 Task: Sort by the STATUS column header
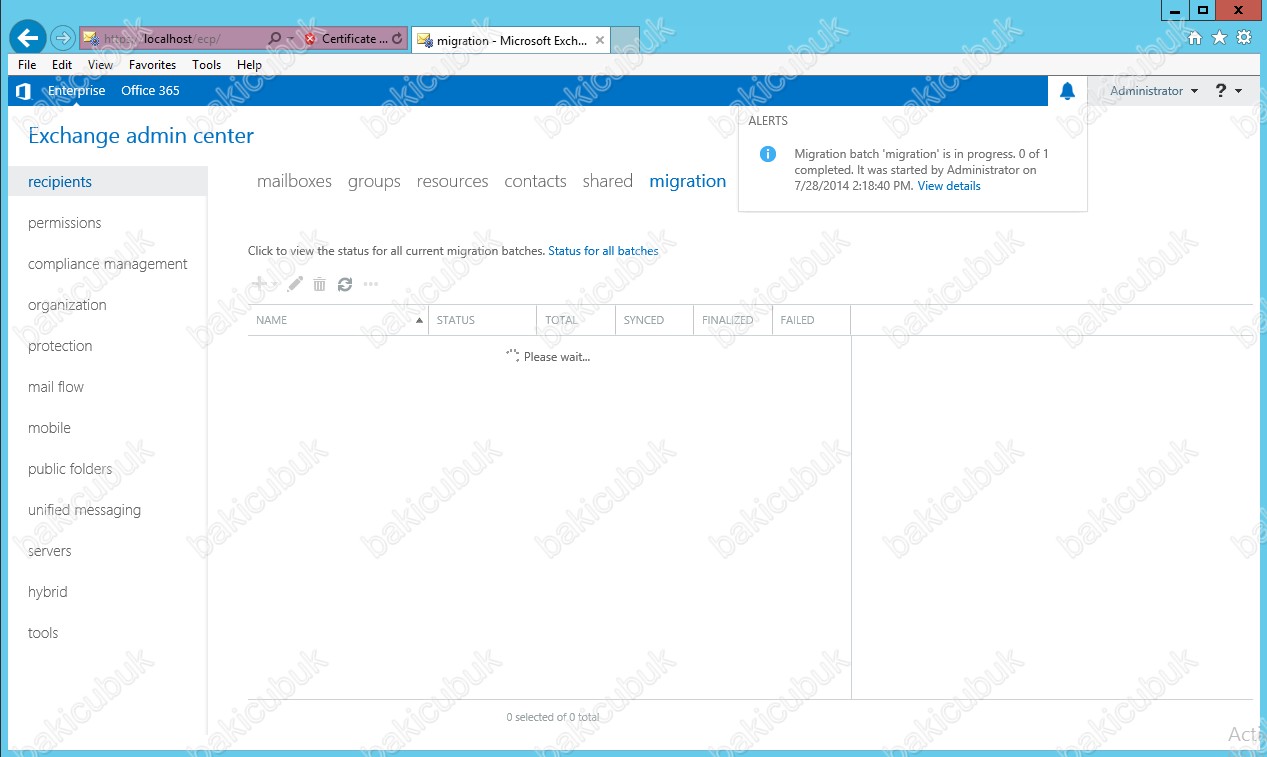click(482, 320)
